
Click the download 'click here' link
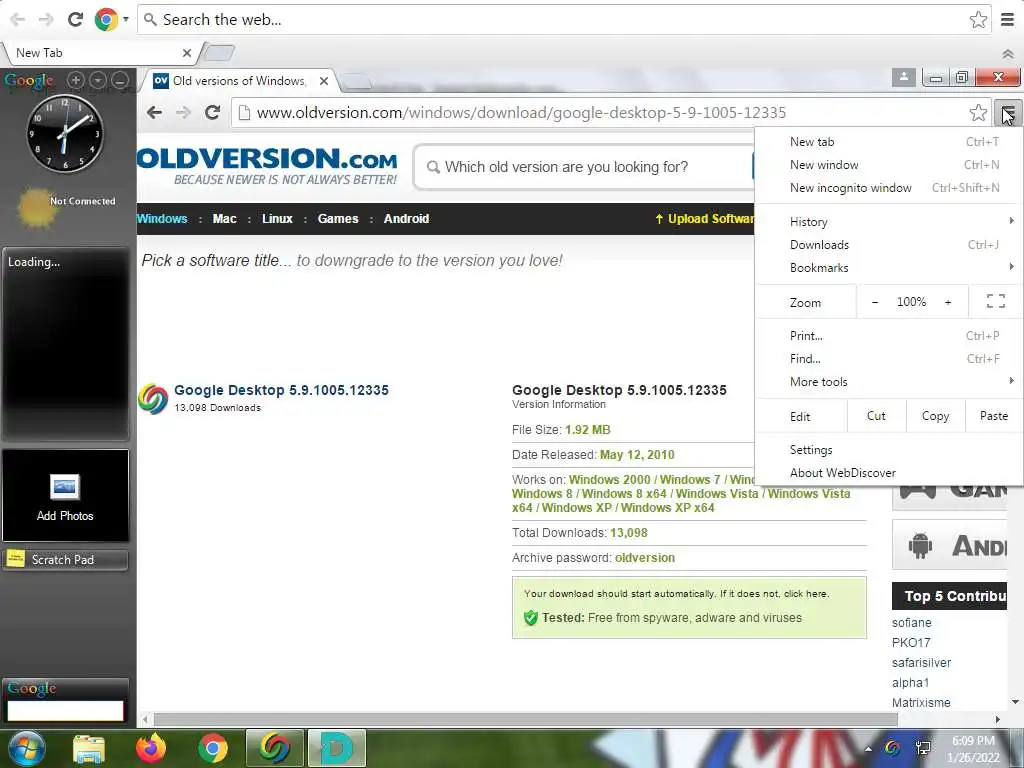806,594
